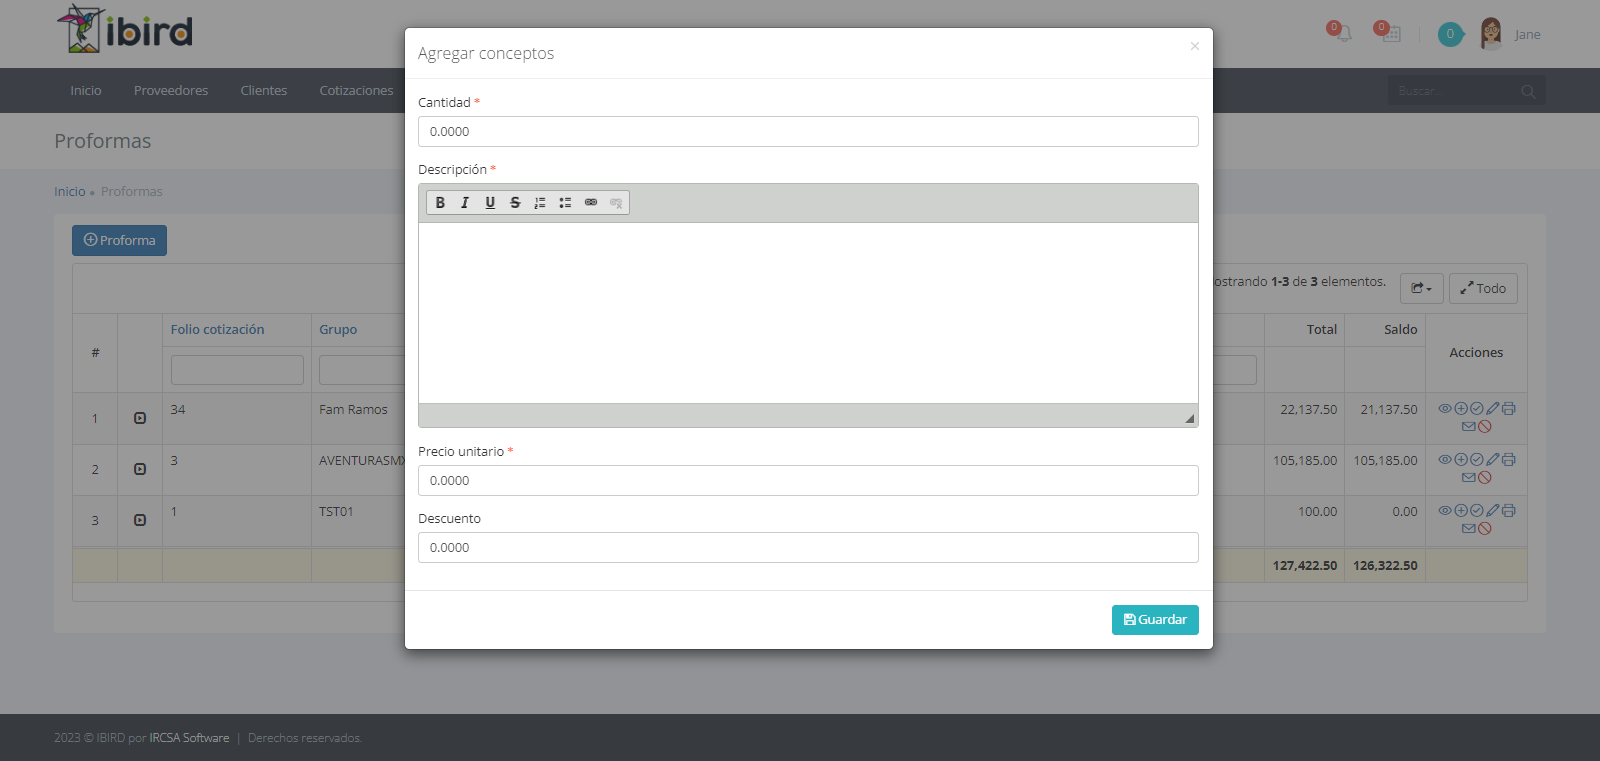The width and height of the screenshot is (1600, 761).
Task: Click the eye view icon for AVENTURASMX row
Action: tap(1445, 459)
